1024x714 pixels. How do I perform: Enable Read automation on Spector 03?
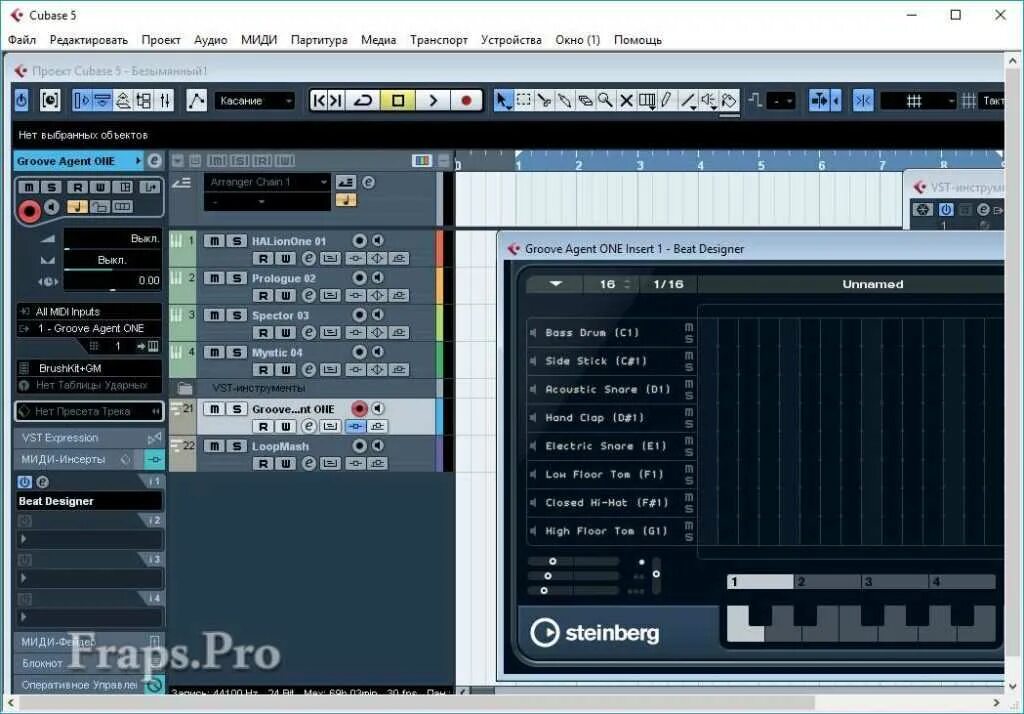(x=263, y=333)
